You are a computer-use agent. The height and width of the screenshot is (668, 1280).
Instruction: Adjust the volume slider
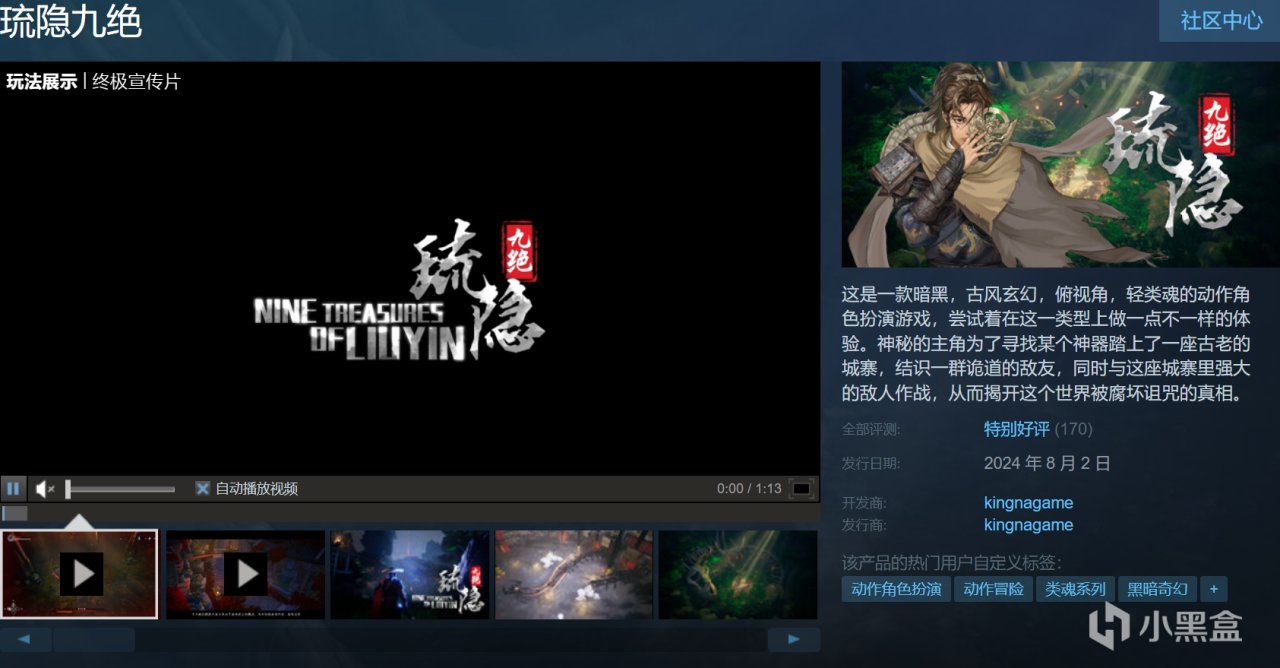pyautogui.click(x=120, y=489)
